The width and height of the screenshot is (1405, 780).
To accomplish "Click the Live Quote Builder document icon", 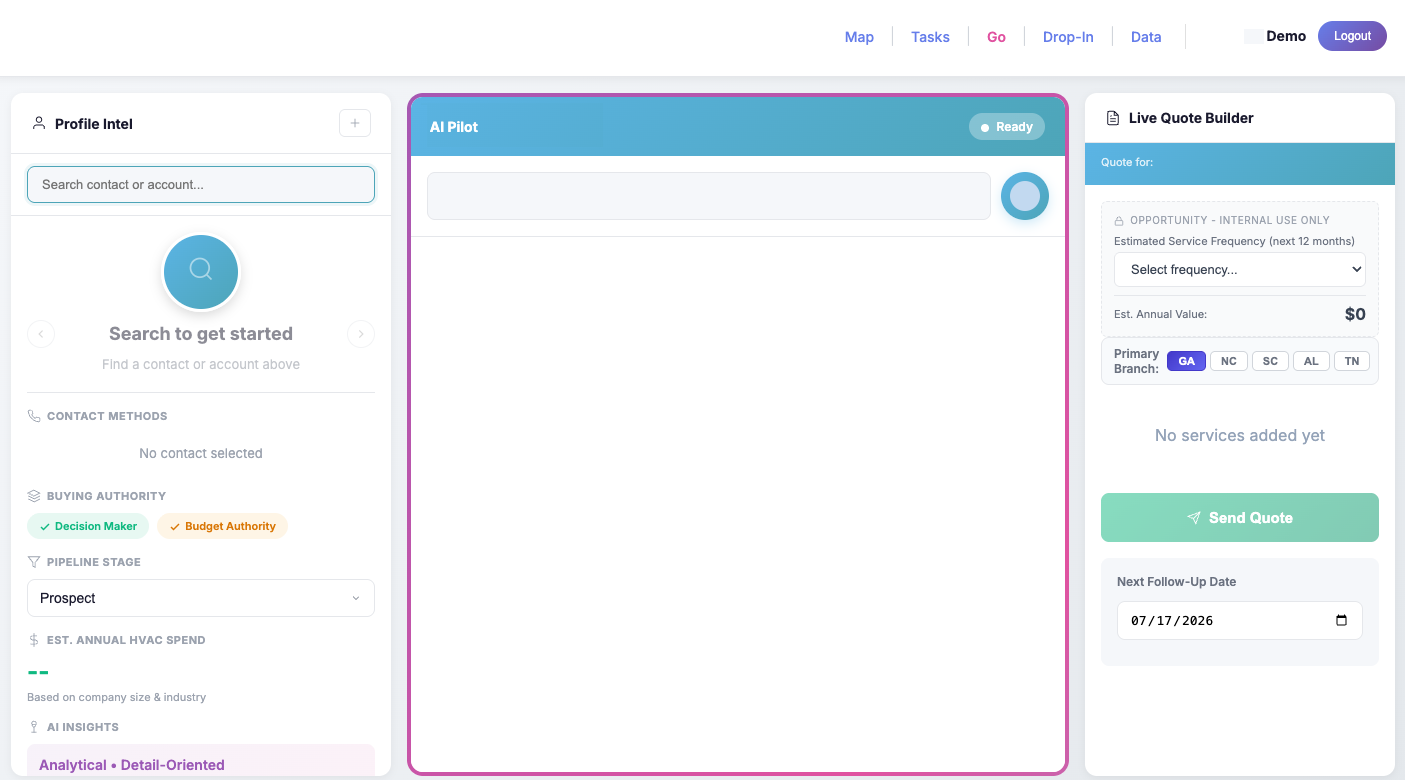I will point(1113,118).
